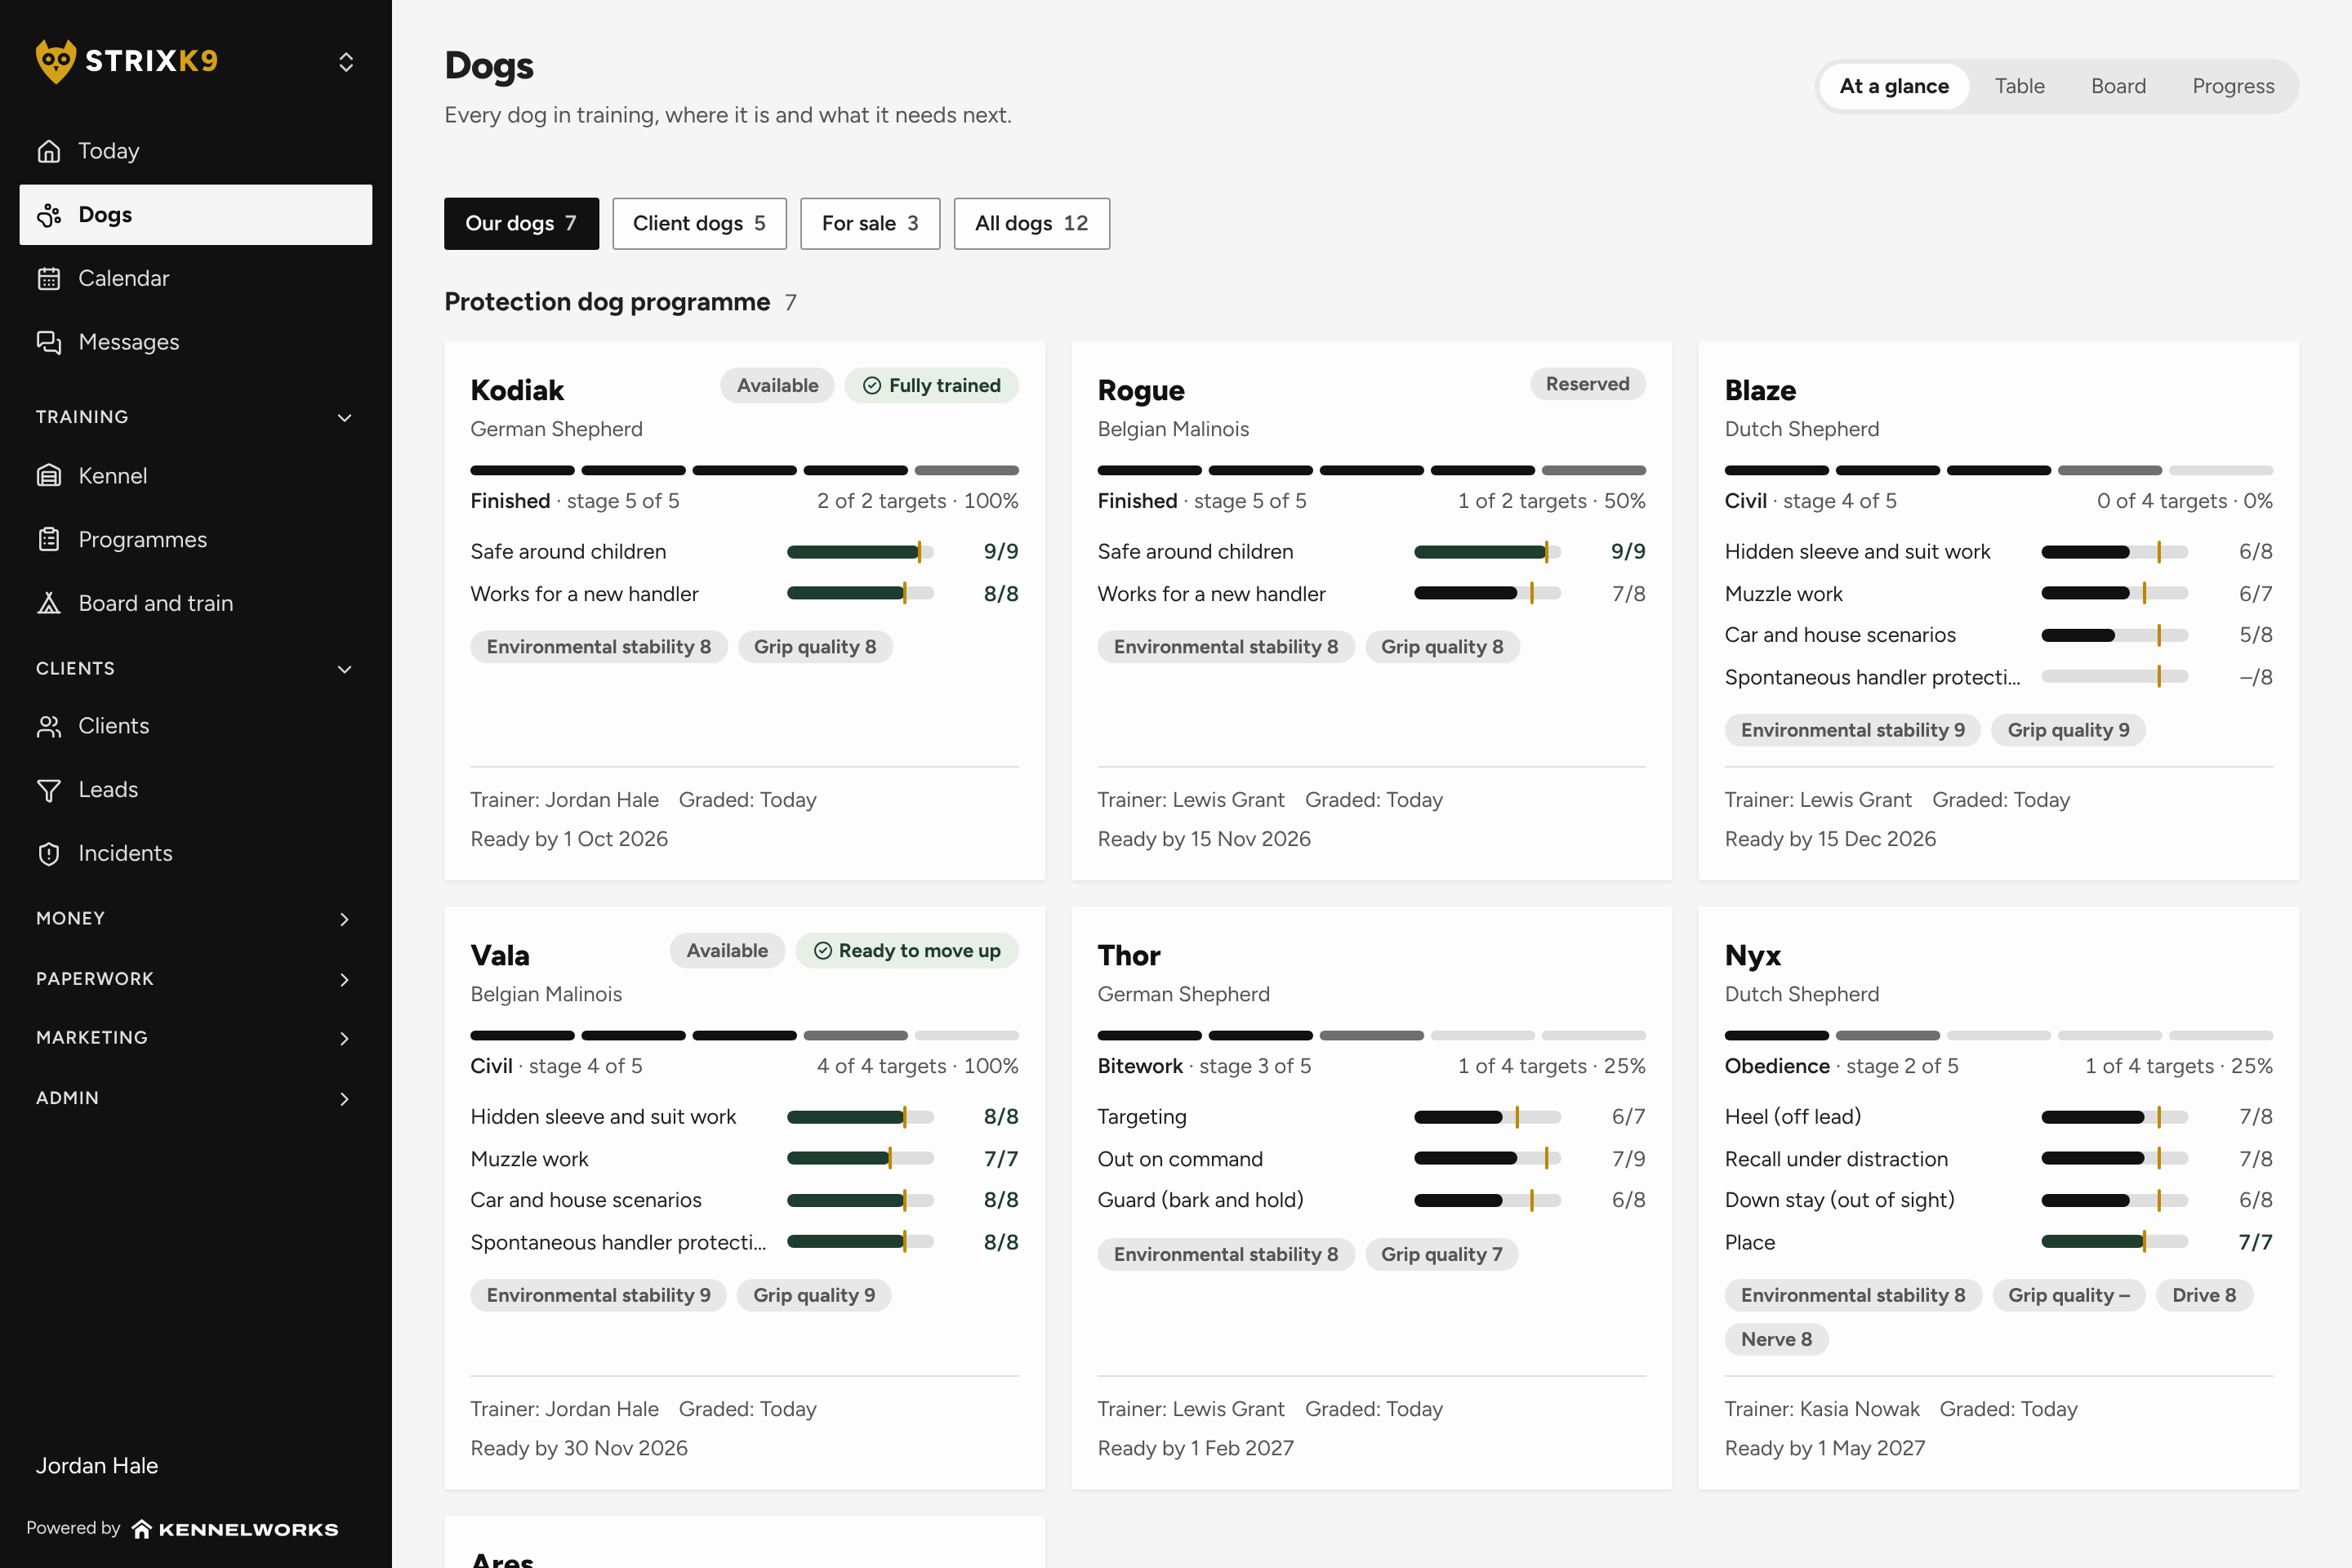Collapse the Training section chevron

pyautogui.click(x=345, y=417)
